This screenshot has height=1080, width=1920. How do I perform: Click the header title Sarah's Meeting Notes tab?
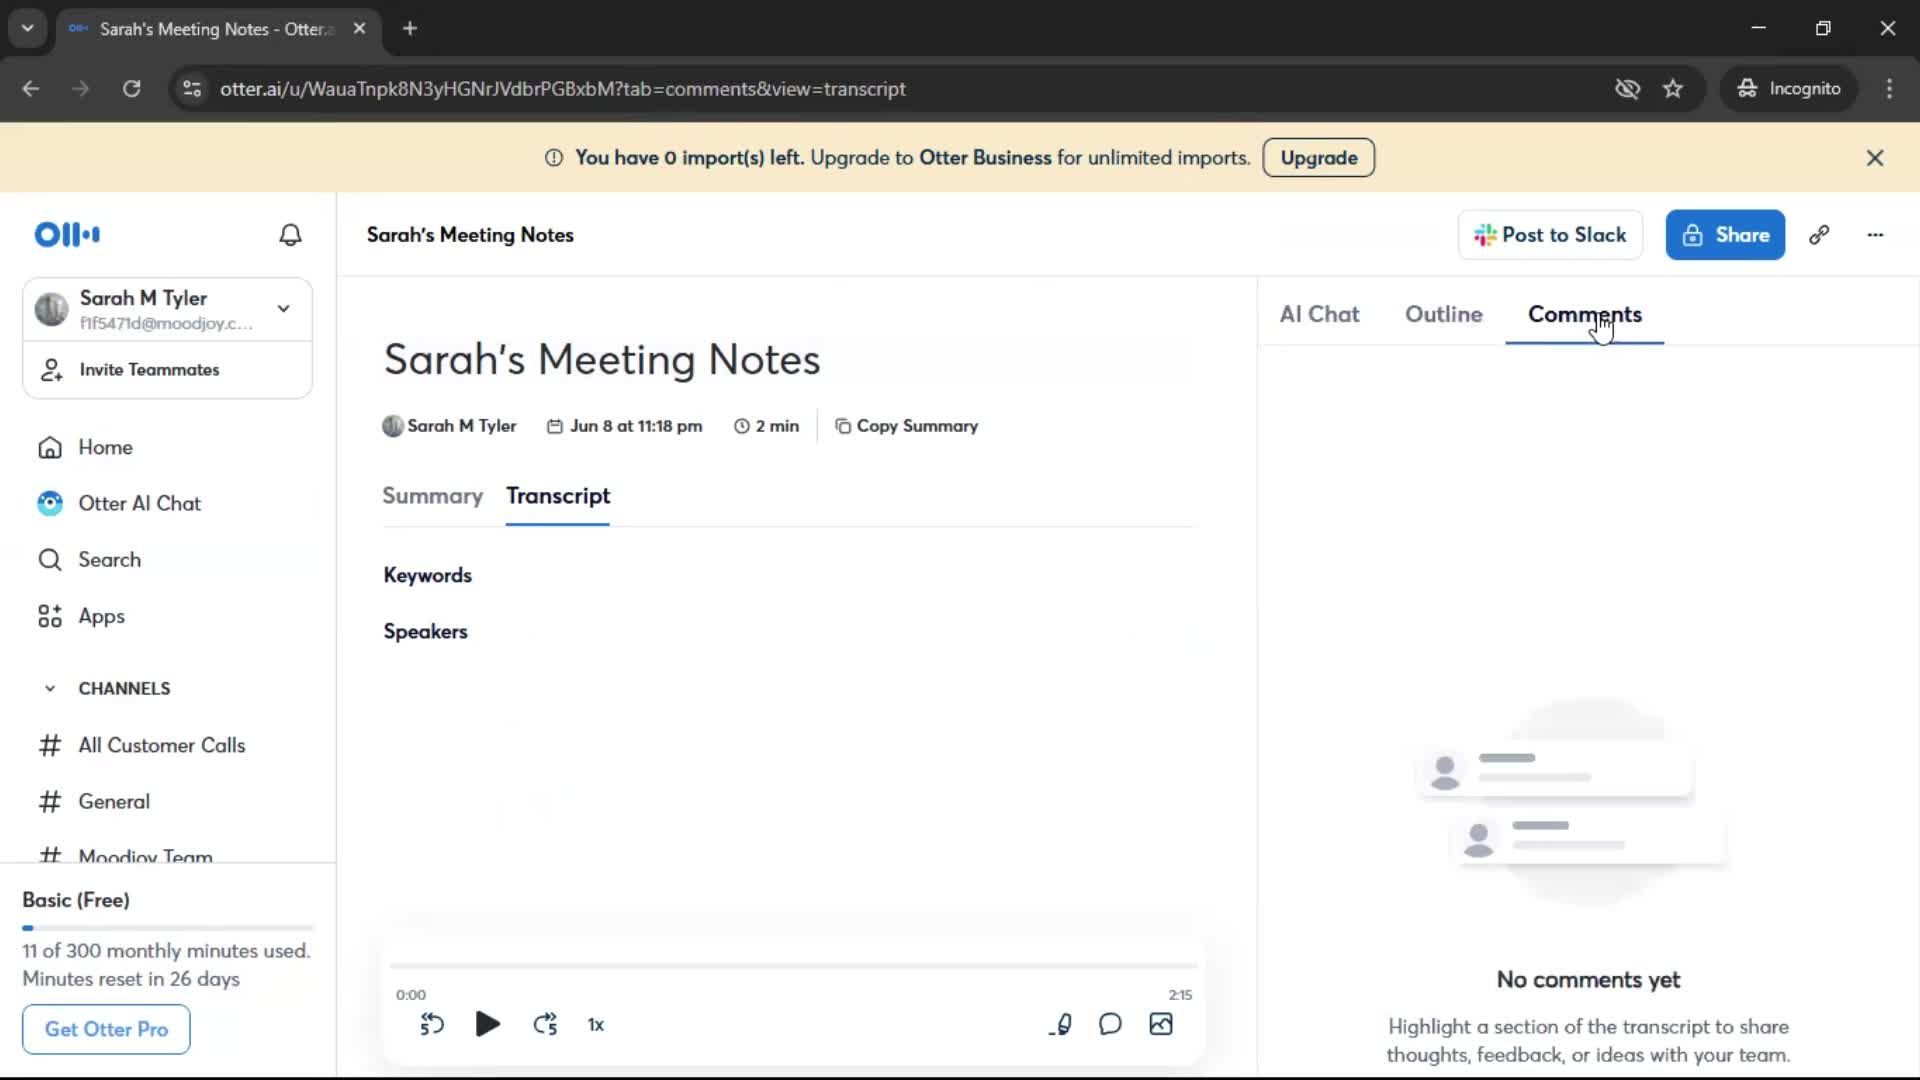point(218,29)
